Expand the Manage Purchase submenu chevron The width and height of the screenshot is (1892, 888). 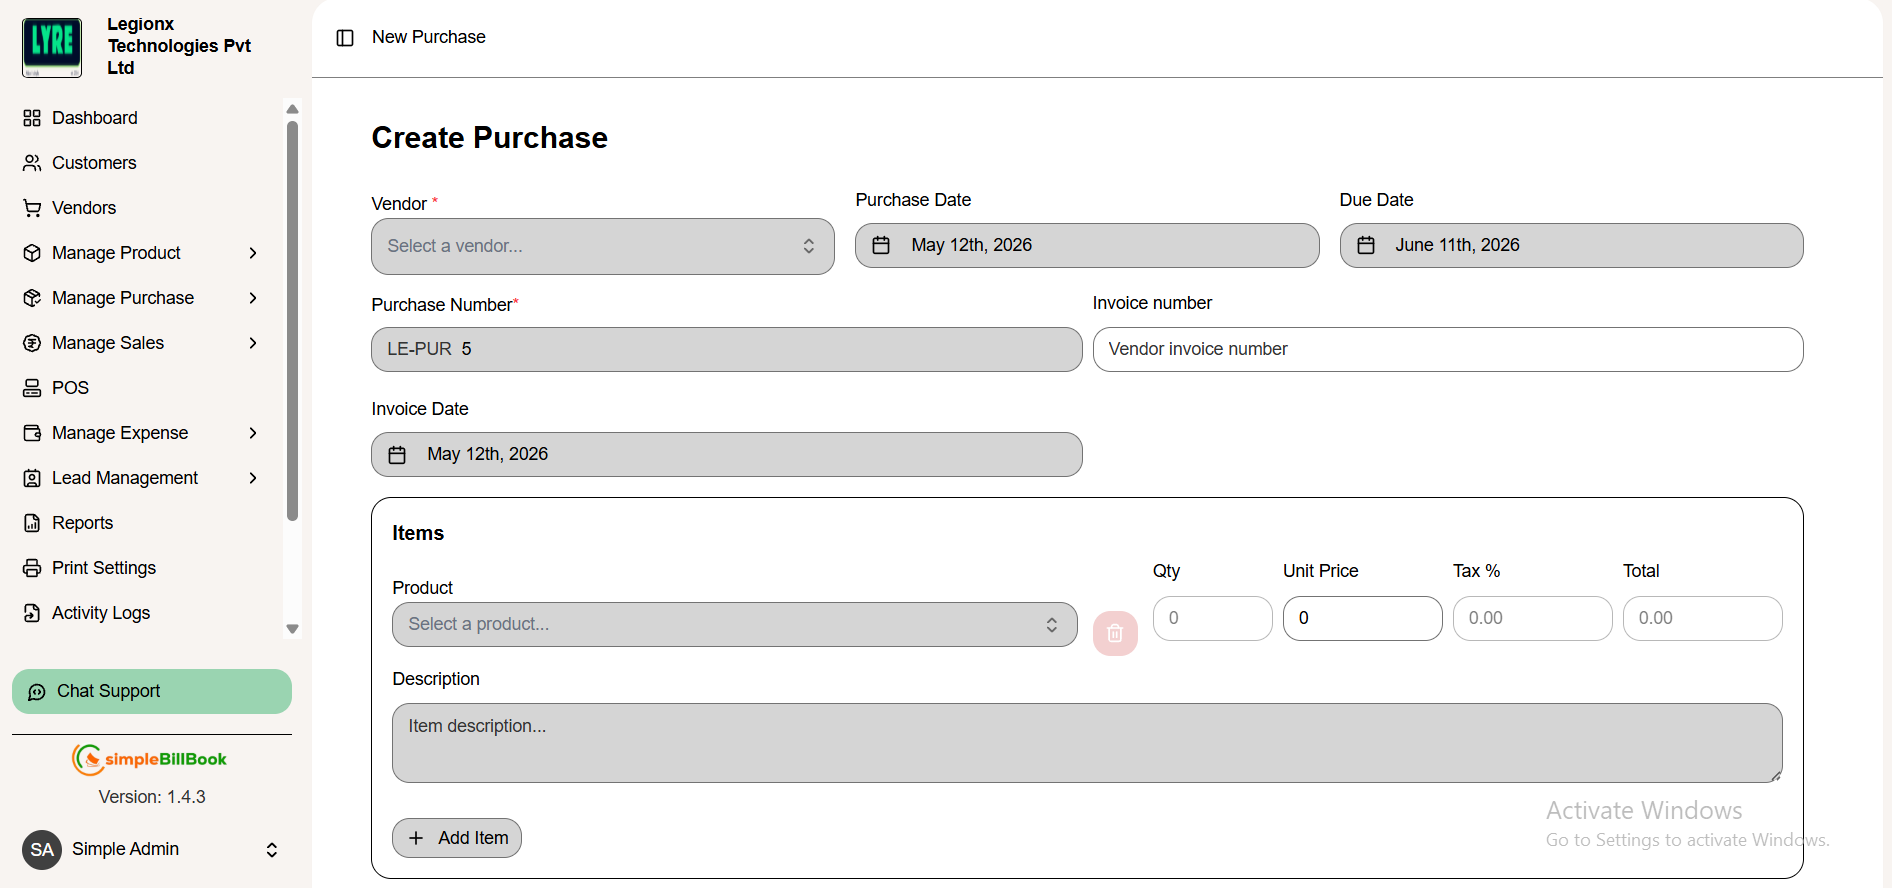(x=253, y=298)
